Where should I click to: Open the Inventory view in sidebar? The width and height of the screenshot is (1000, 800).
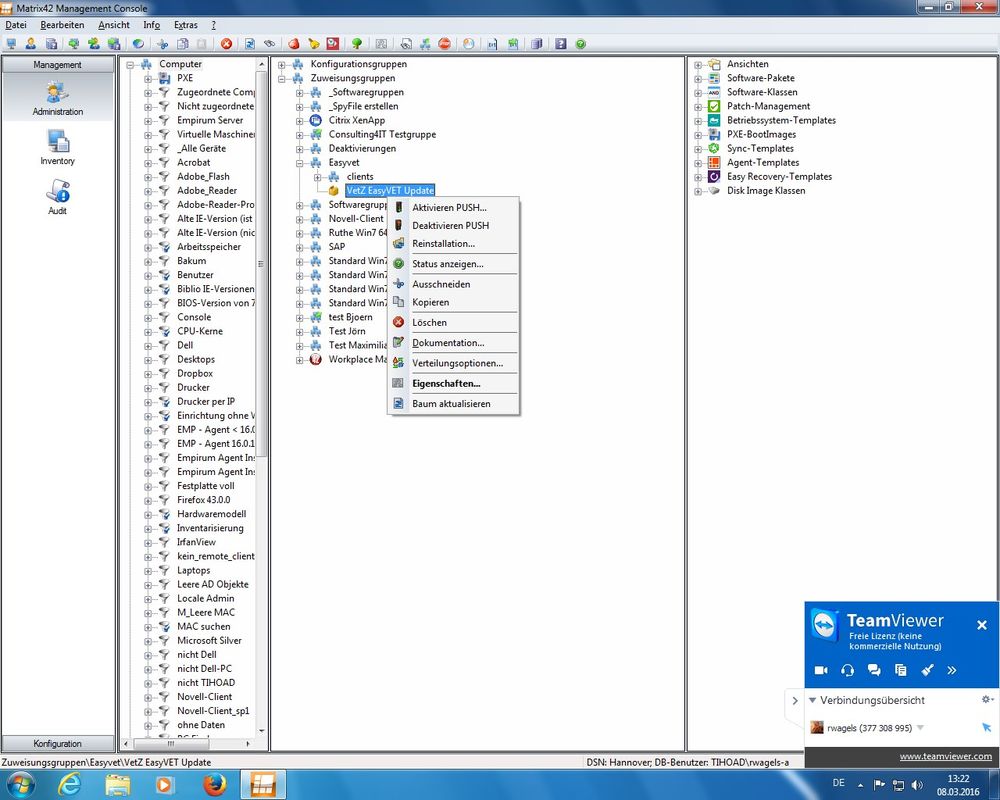57,146
